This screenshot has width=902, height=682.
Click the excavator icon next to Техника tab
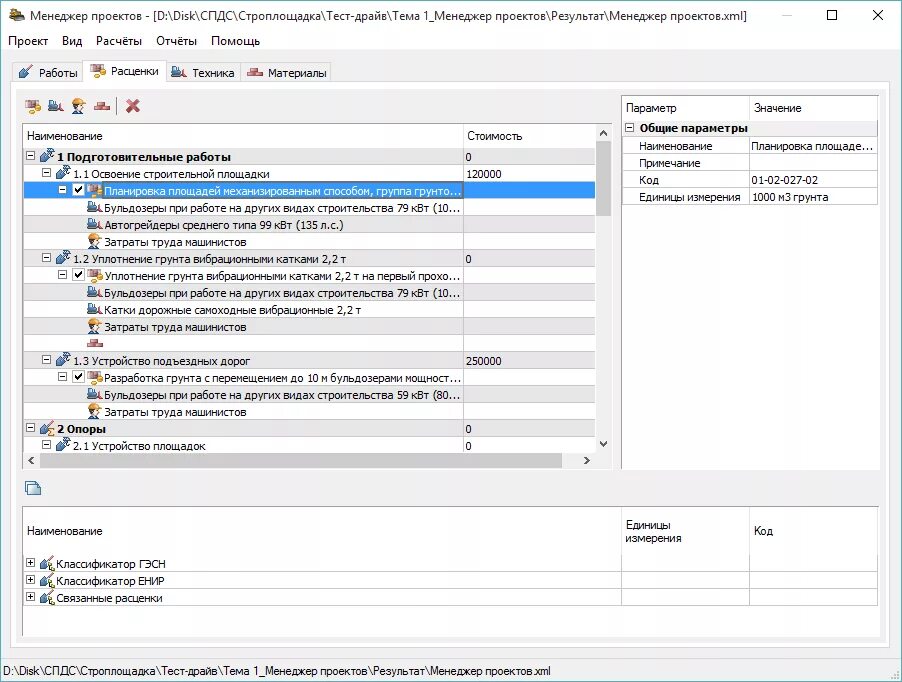coord(180,72)
